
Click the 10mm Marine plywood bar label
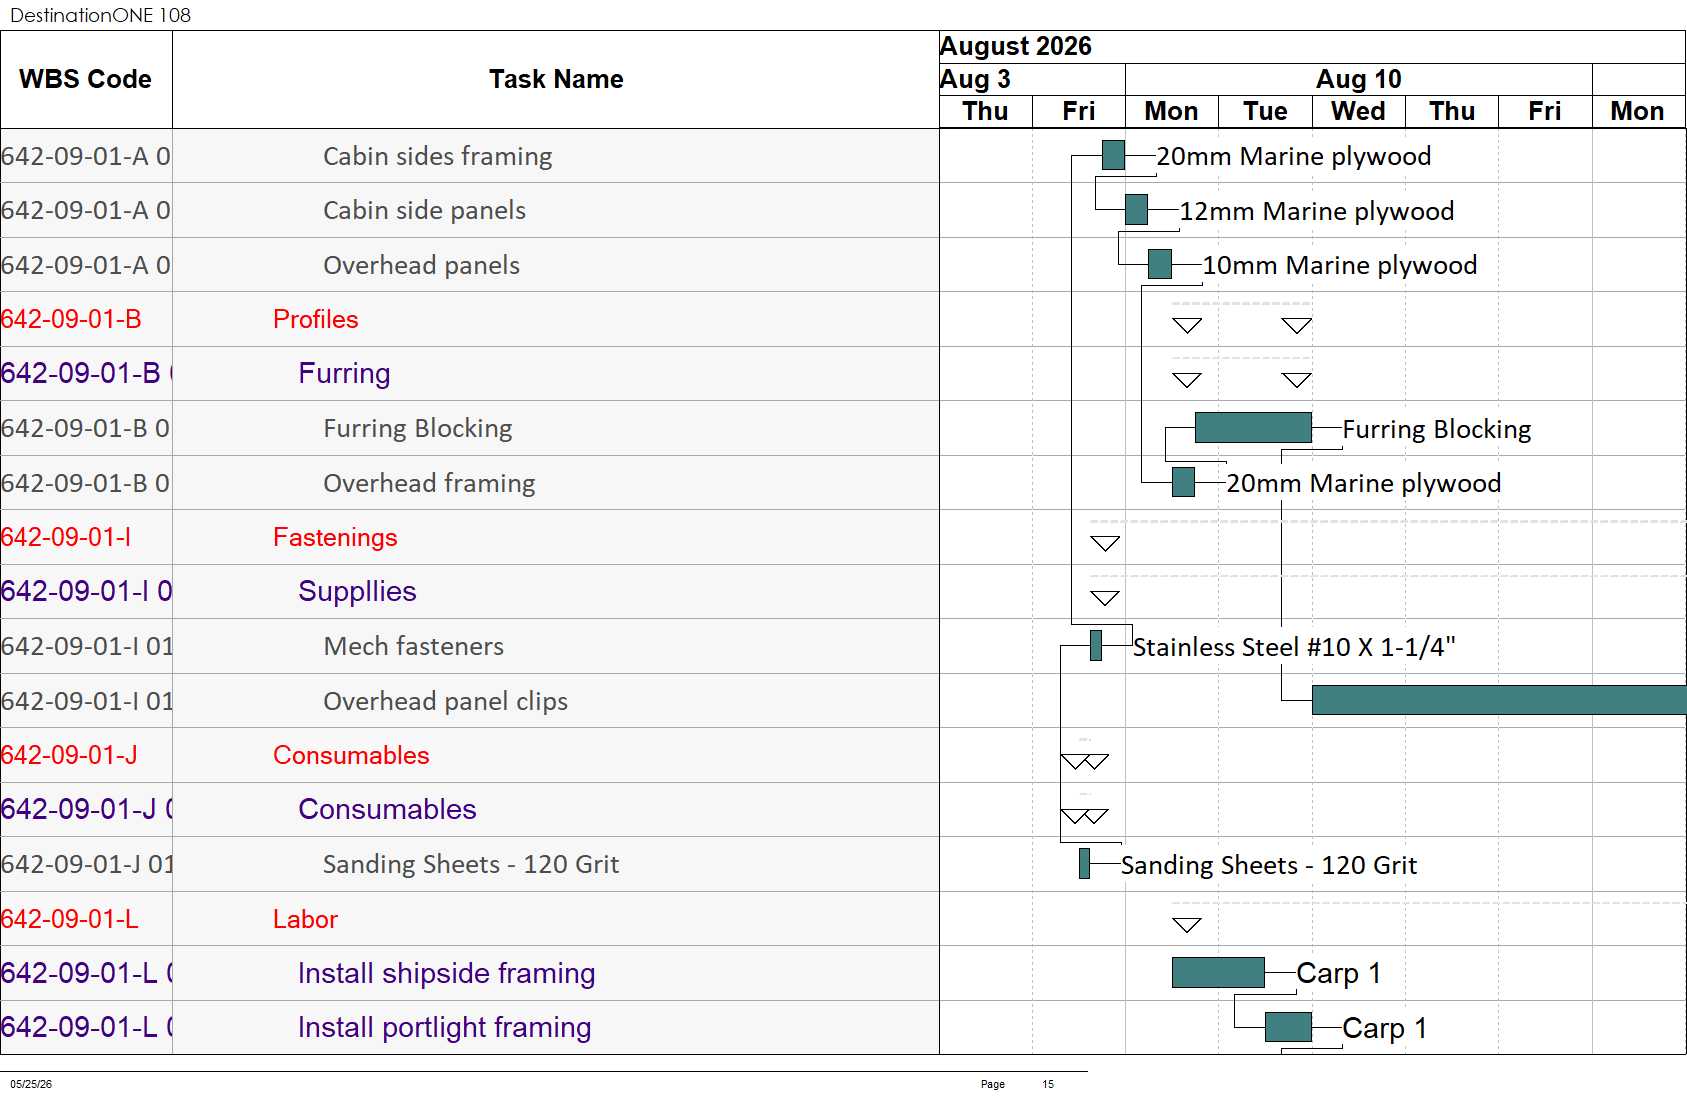point(1340,265)
